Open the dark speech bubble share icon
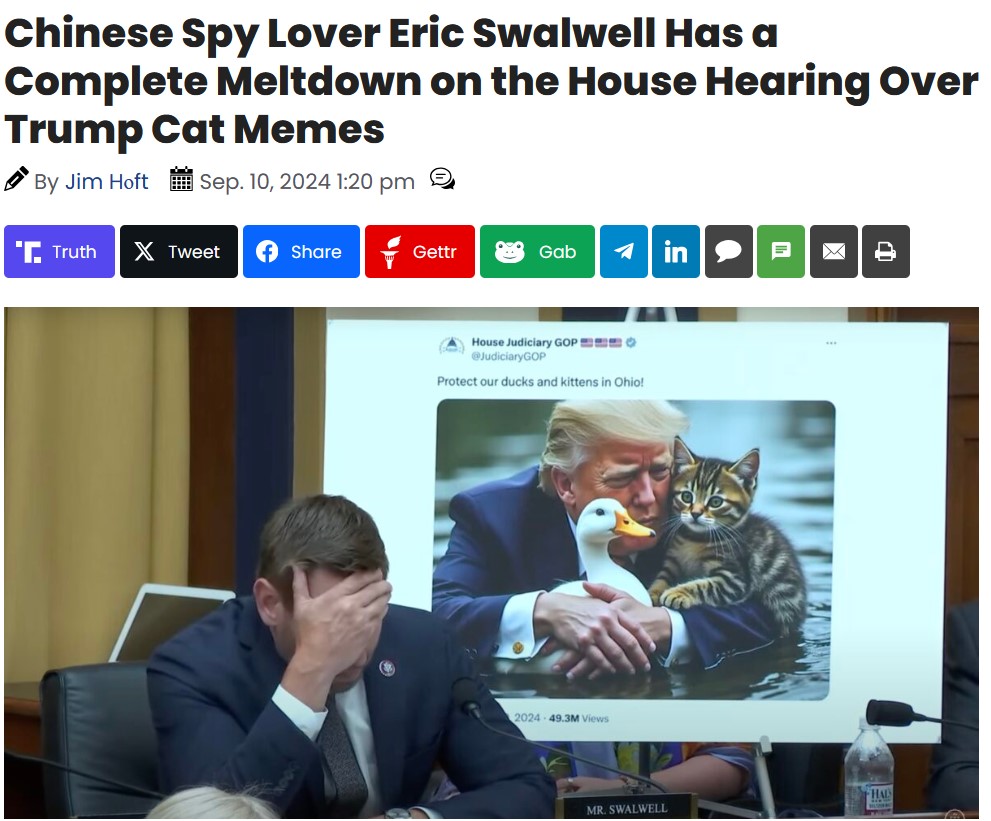The height and width of the screenshot is (821, 991). (x=729, y=252)
